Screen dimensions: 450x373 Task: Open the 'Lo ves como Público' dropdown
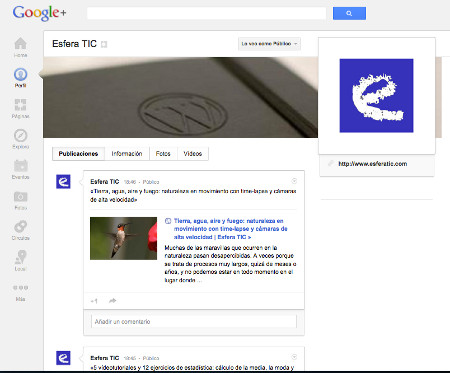[x=269, y=44]
